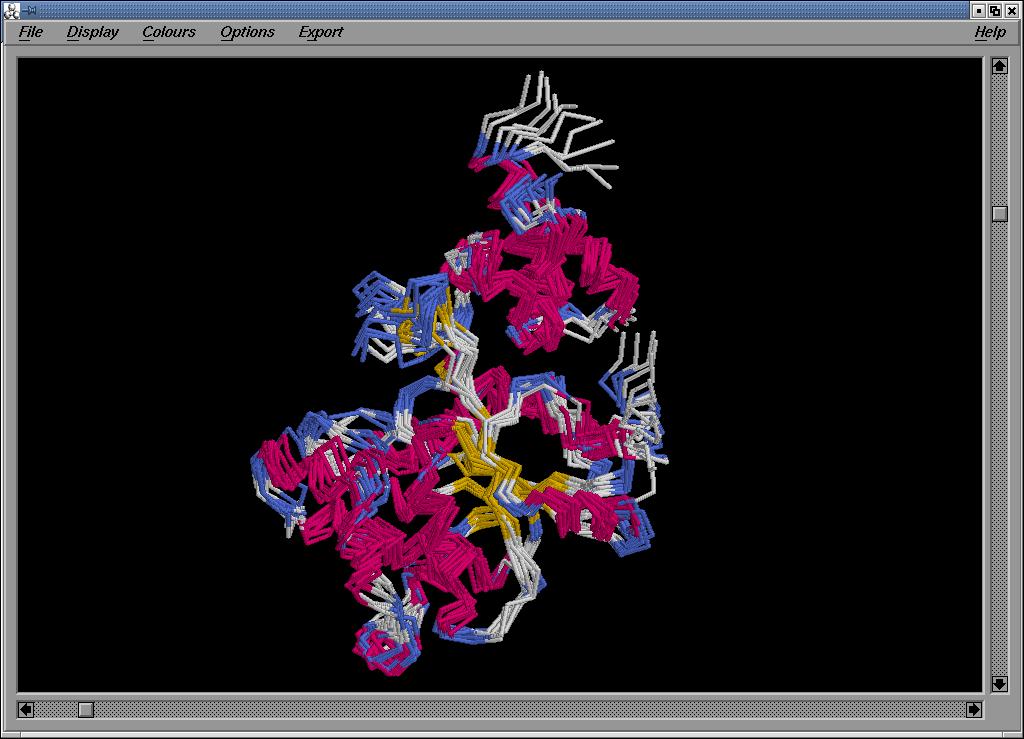Click the pin icon in title bar

pos(29,10)
